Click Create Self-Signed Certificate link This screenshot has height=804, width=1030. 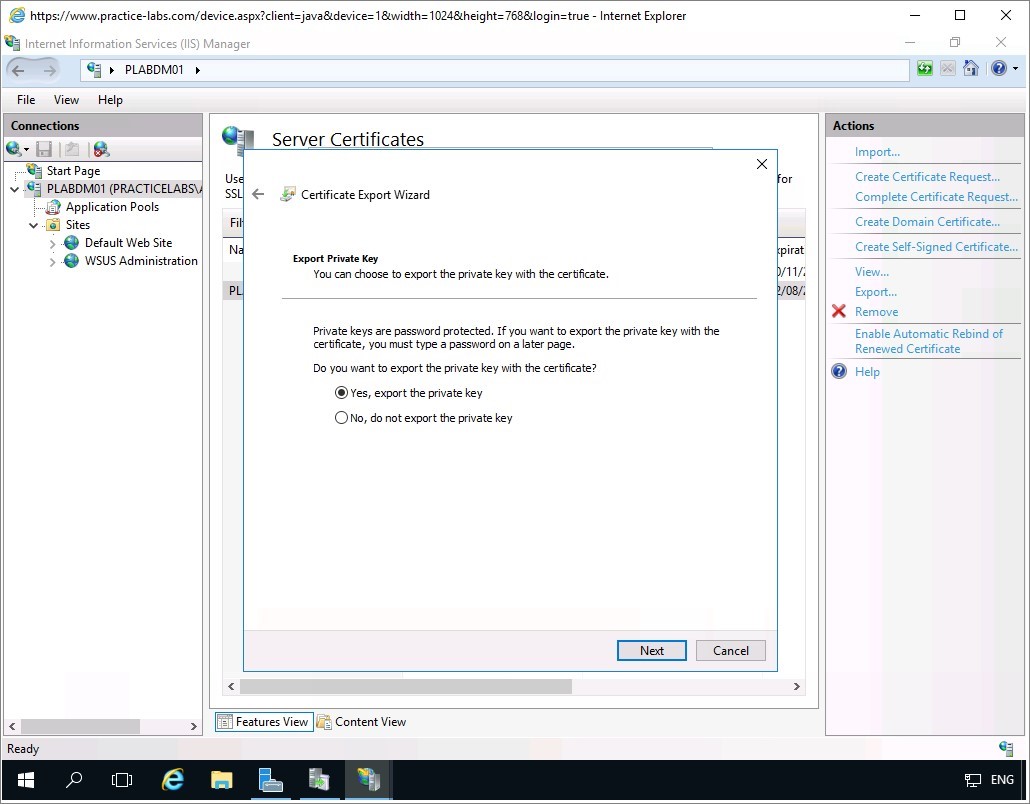[x=936, y=247]
